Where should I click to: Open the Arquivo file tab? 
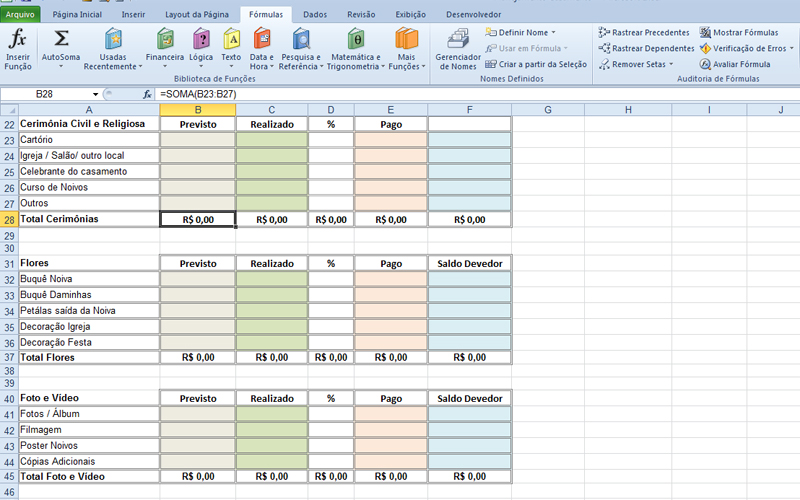pos(20,15)
